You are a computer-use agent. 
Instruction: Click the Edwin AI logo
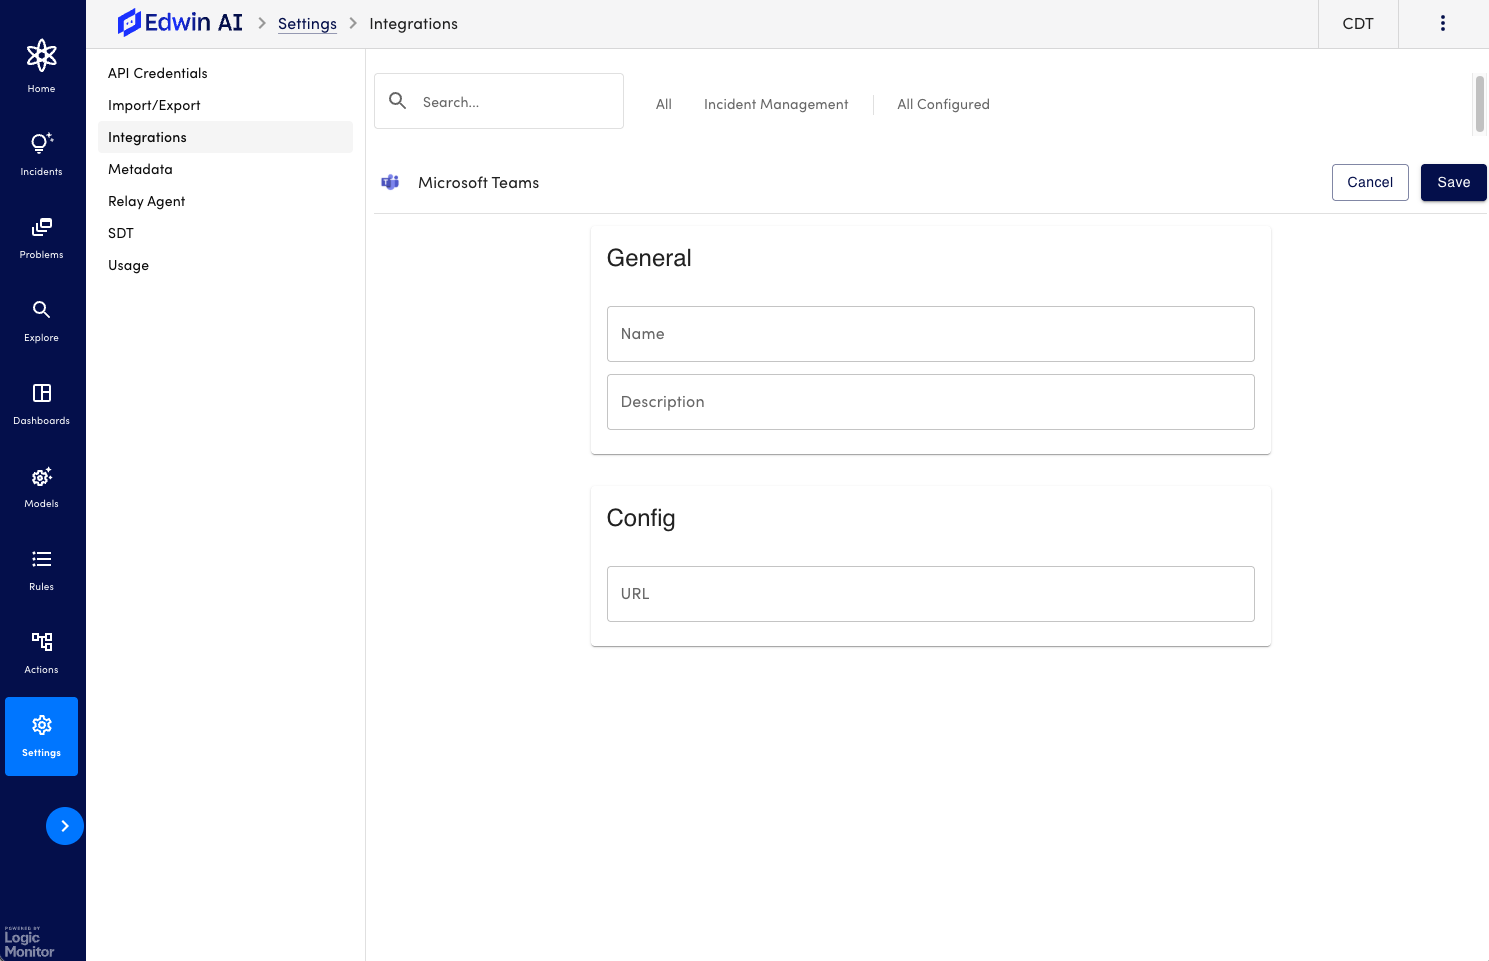pos(180,23)
